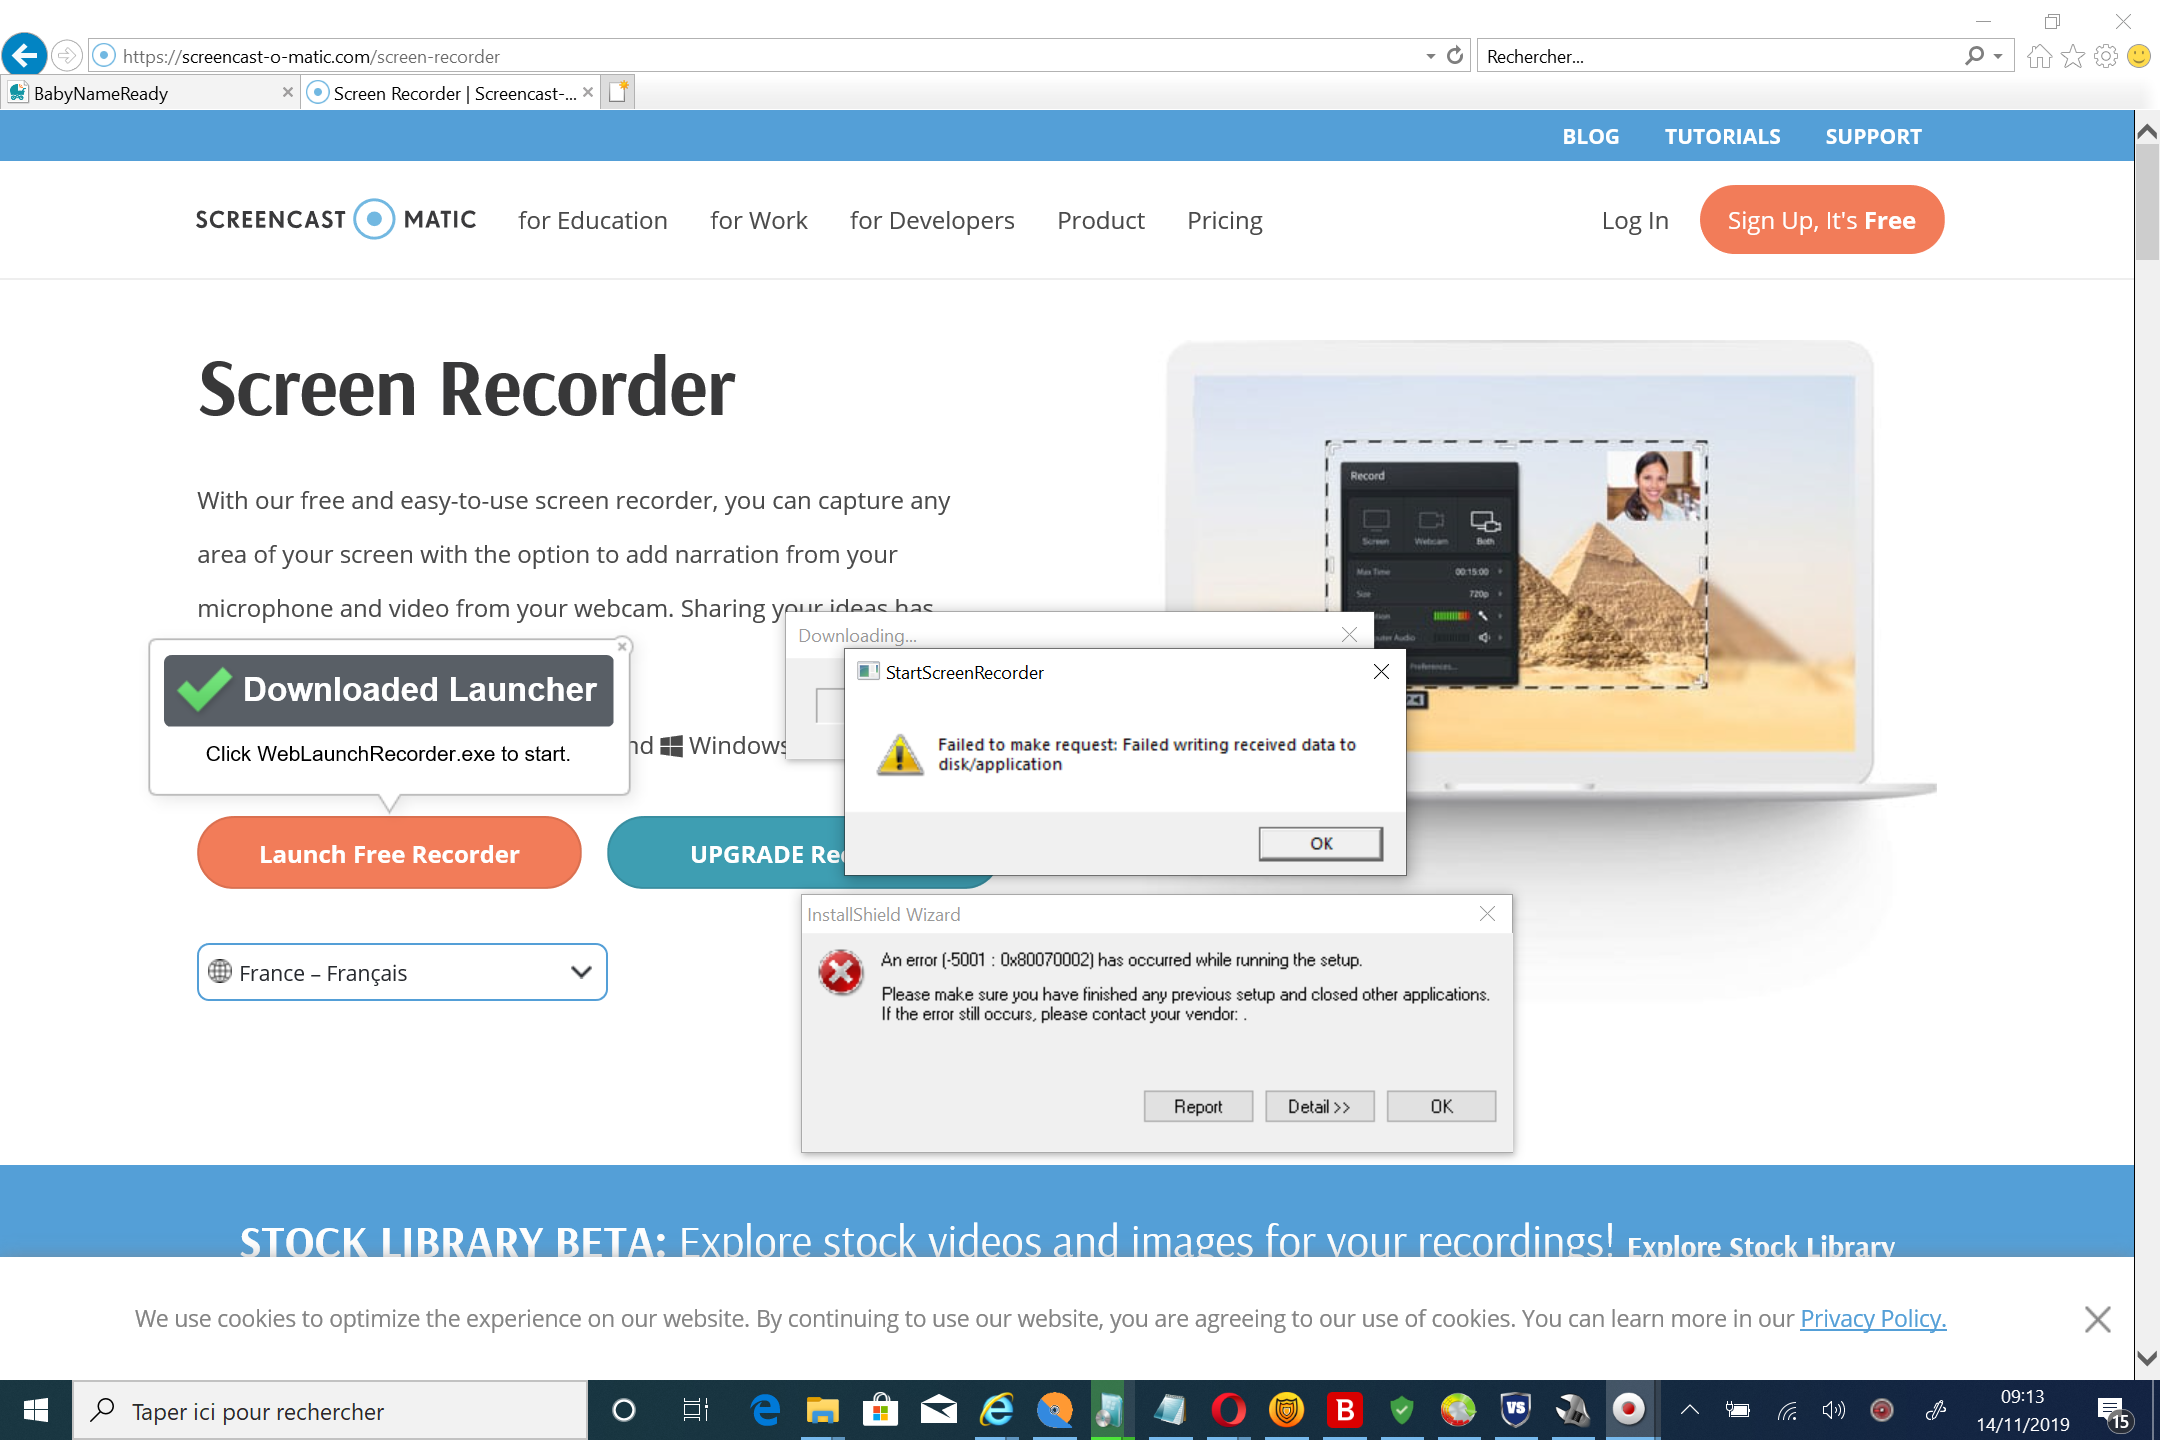Open the Product menu
The height and width of the screenshot is (1440, 2160).
[x=1100, y=220]
